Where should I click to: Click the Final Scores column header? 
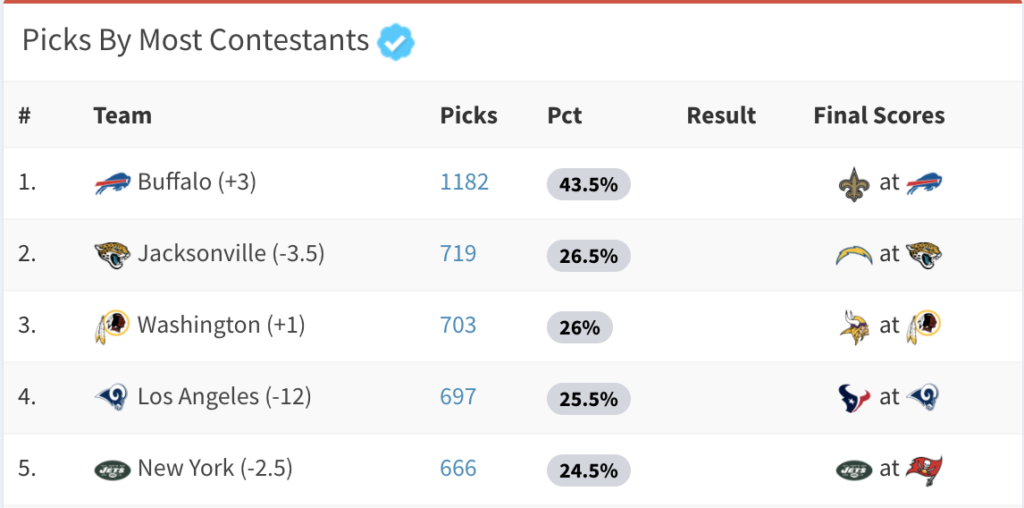[x=879, y=116]
